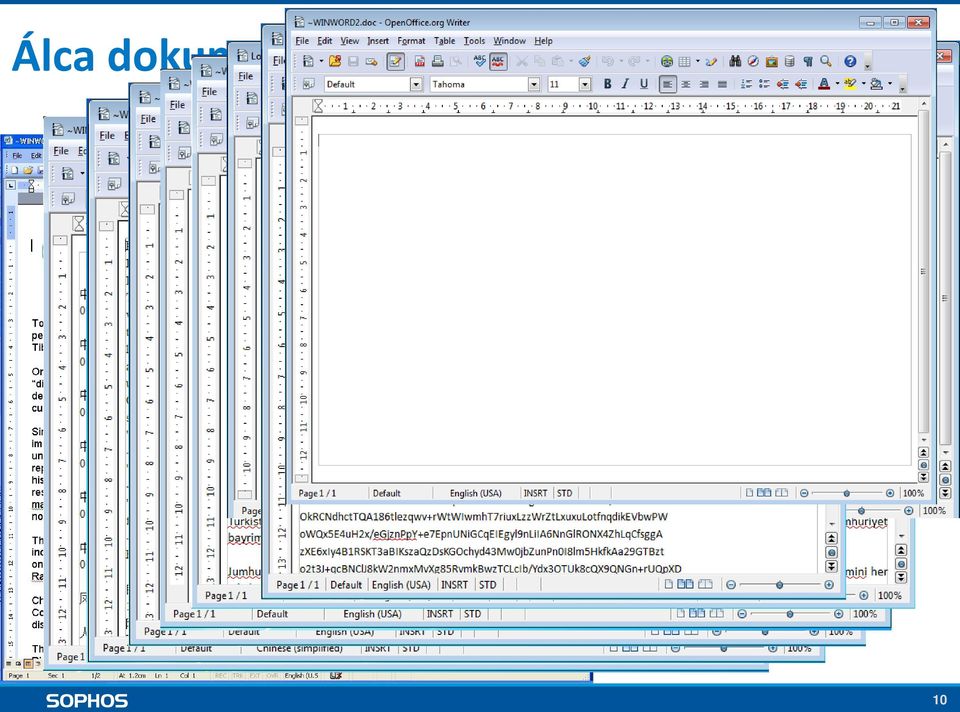Expand Table icon dropdown arrow in front toolbar
The height and width of the screenshot is (712, 960).
click(x=697, y=61)
